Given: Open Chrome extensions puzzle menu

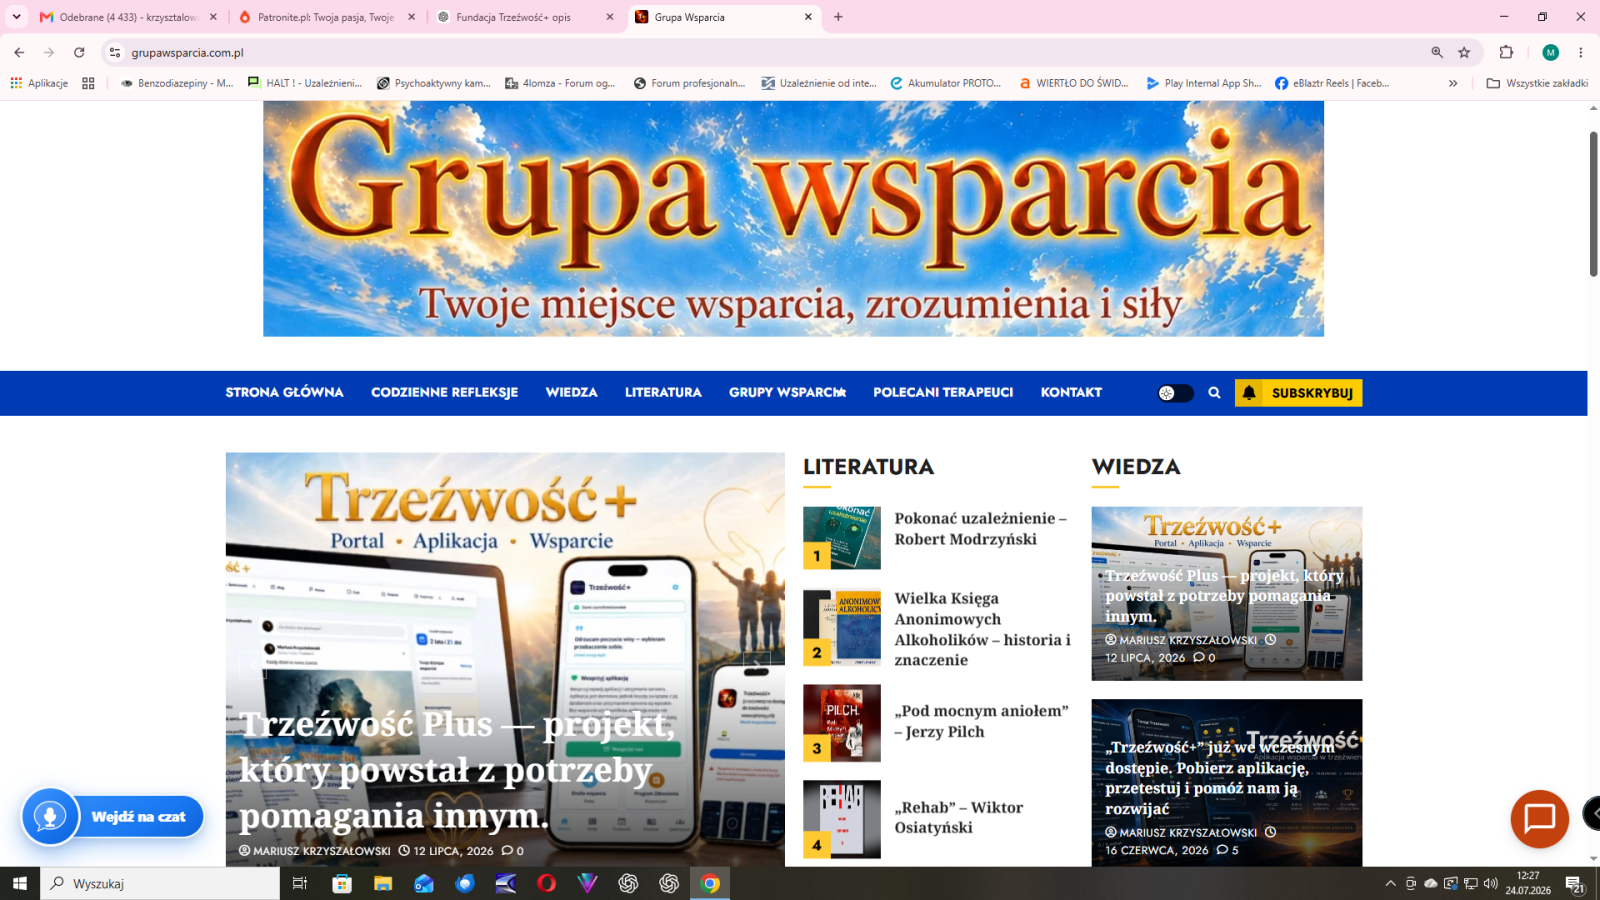Looking at the screenshot, I should (1506, 53).
